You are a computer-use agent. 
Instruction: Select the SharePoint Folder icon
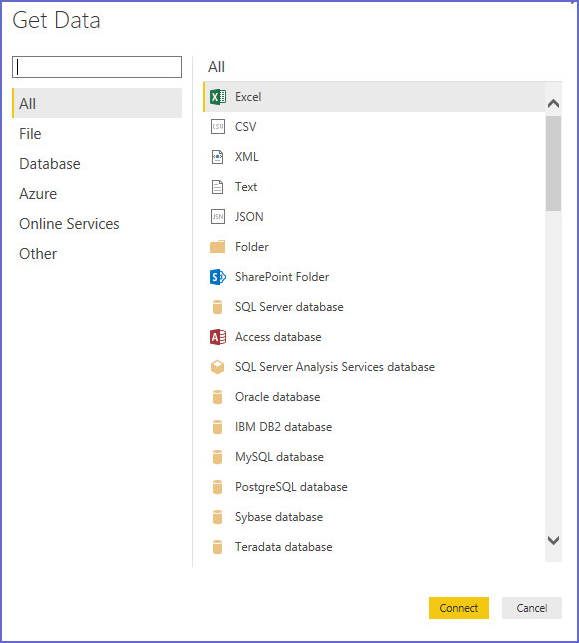(x=218, y=277)
